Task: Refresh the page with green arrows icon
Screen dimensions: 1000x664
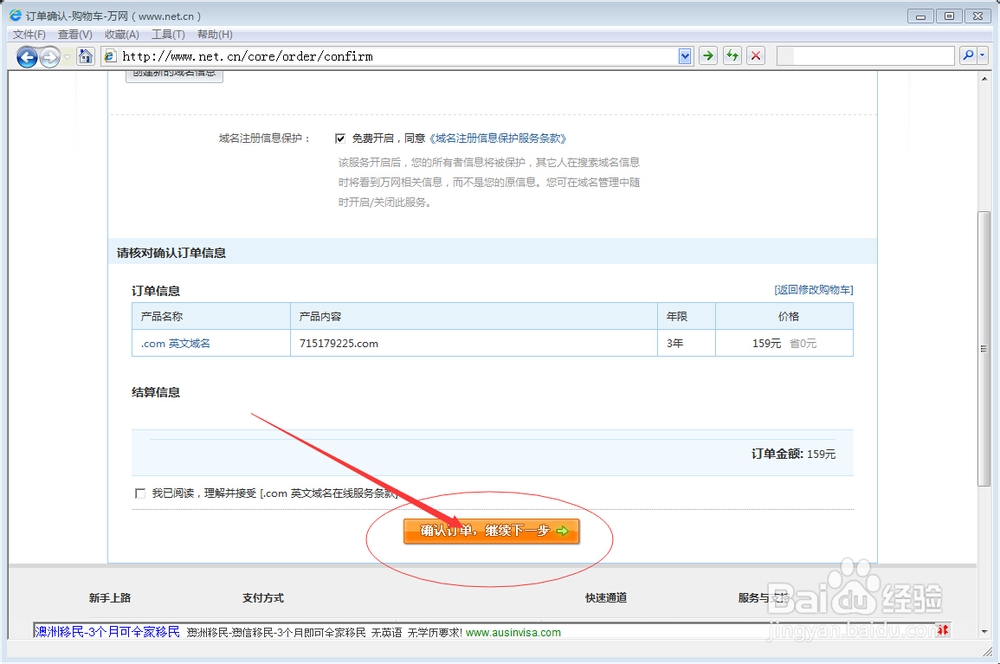Action: [732, 56]
